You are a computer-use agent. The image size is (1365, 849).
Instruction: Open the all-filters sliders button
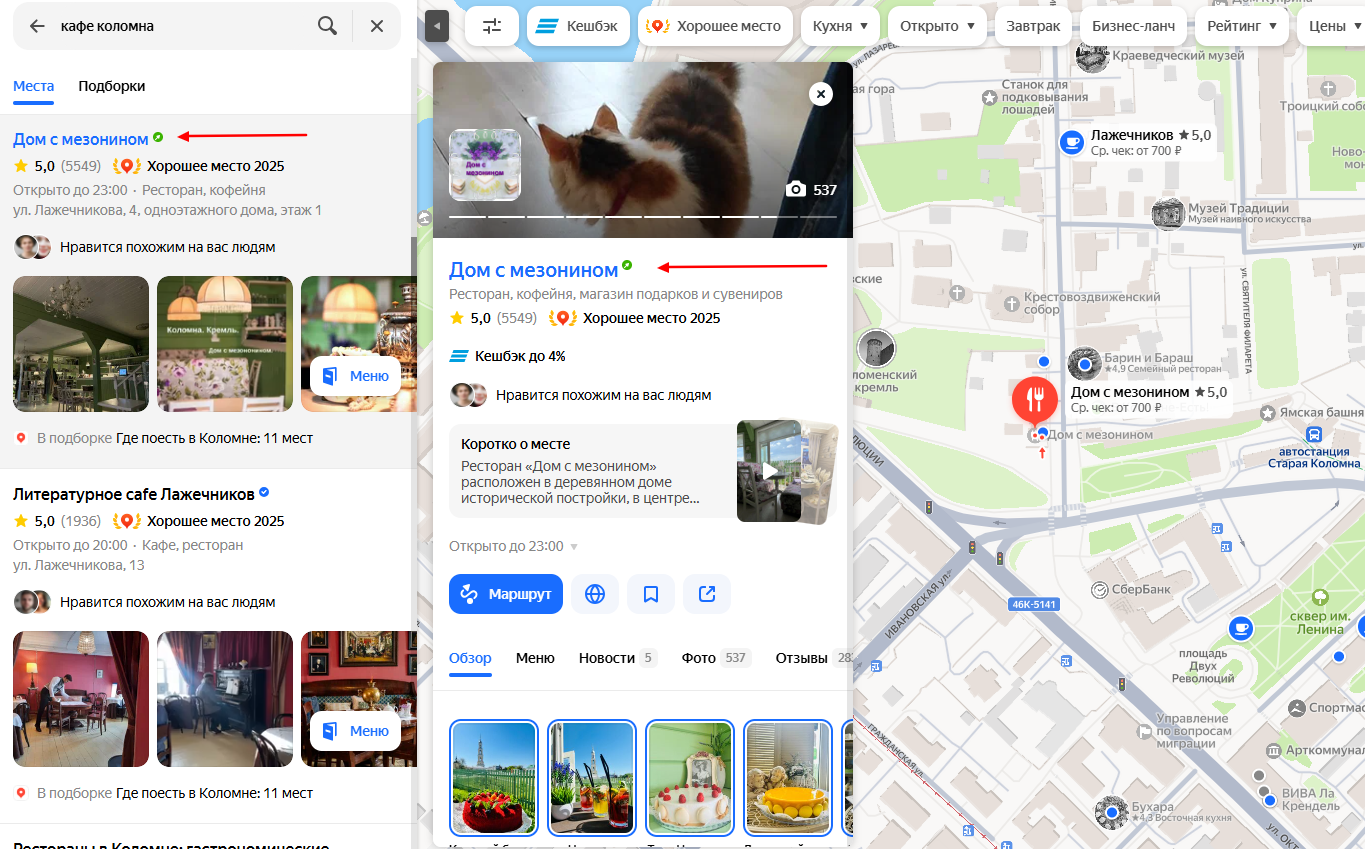point(492,26)
